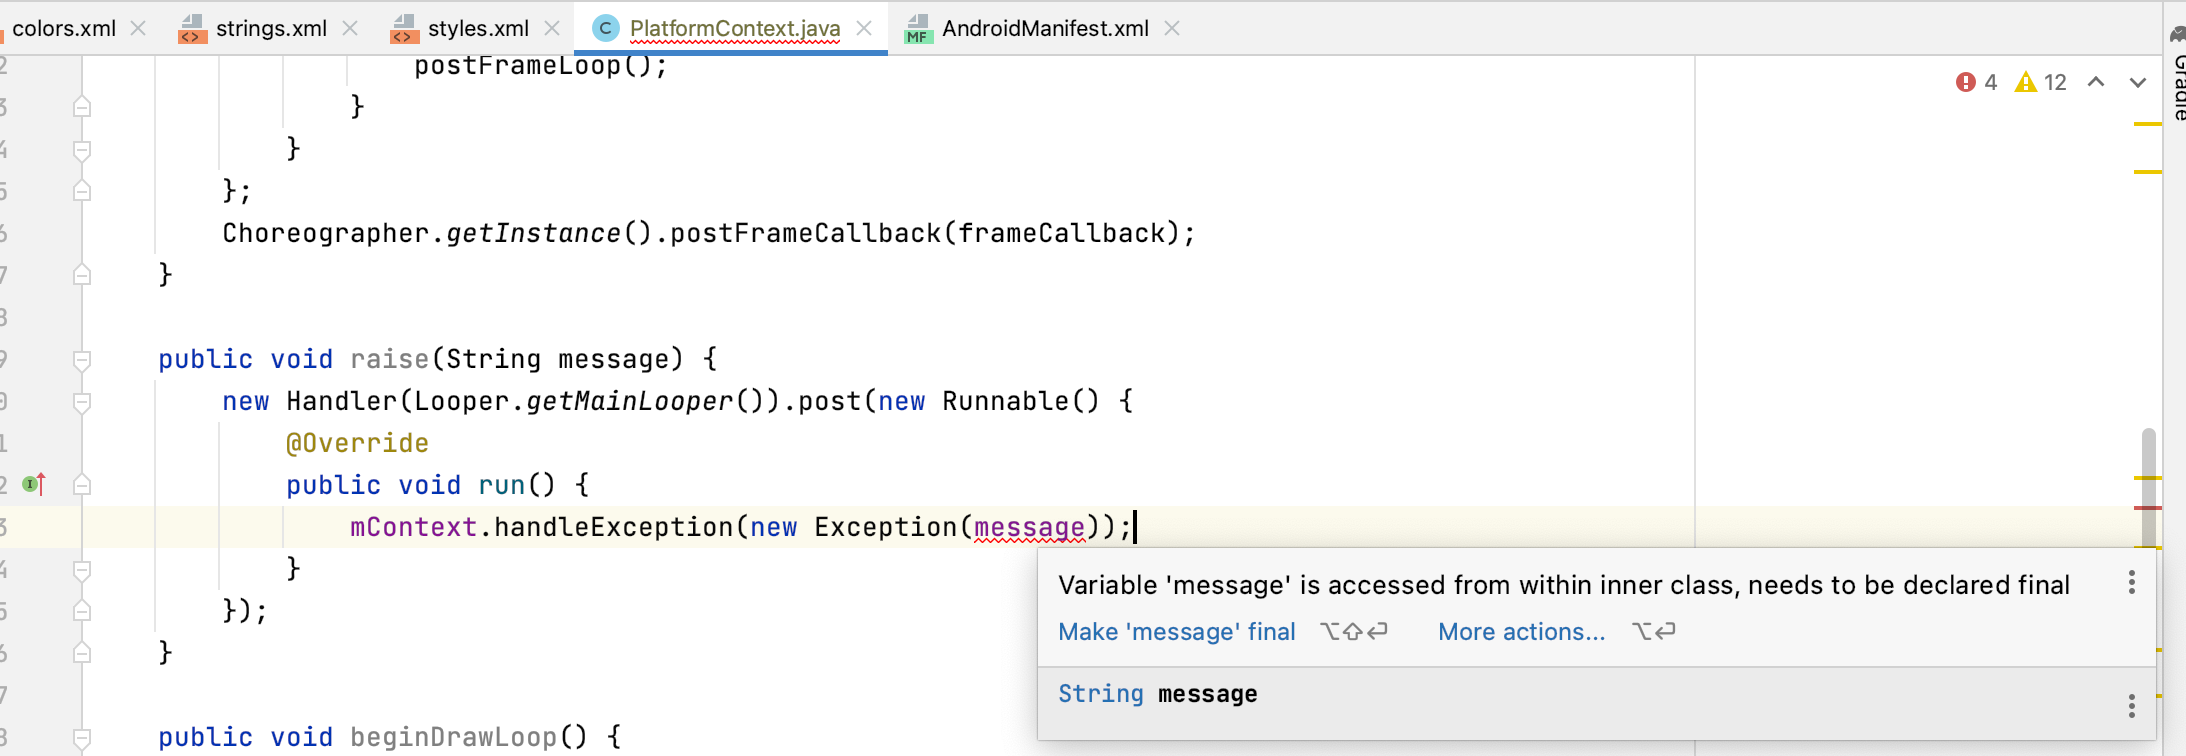Viewport: 2186px width, 756px height.
Task: Click the XML file icon on strings.xml tab
Action: (x=192, y=29)
